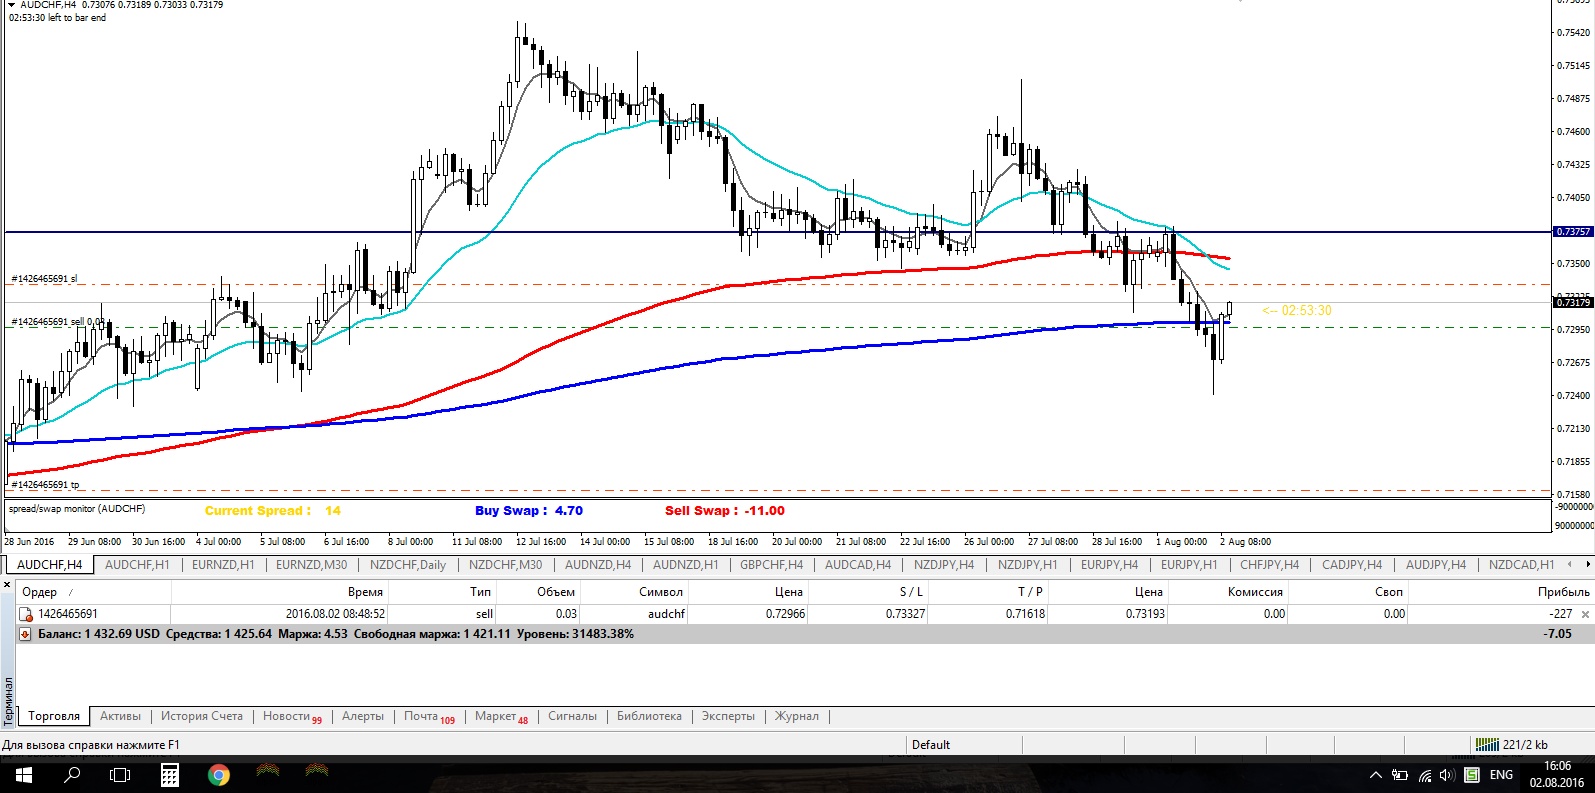This screenshot has height=793, width=1595.
Task: Click the volume speaker tray icon
Action: [1447, 775]
